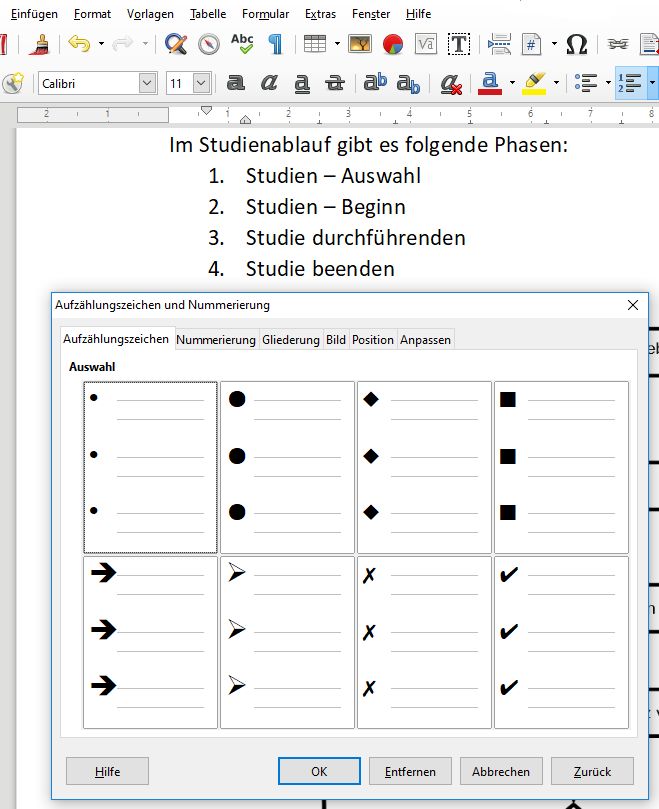The width and height of the screenshot is (659, 809).
Task: Open the Formular menu
Action: 265,14
